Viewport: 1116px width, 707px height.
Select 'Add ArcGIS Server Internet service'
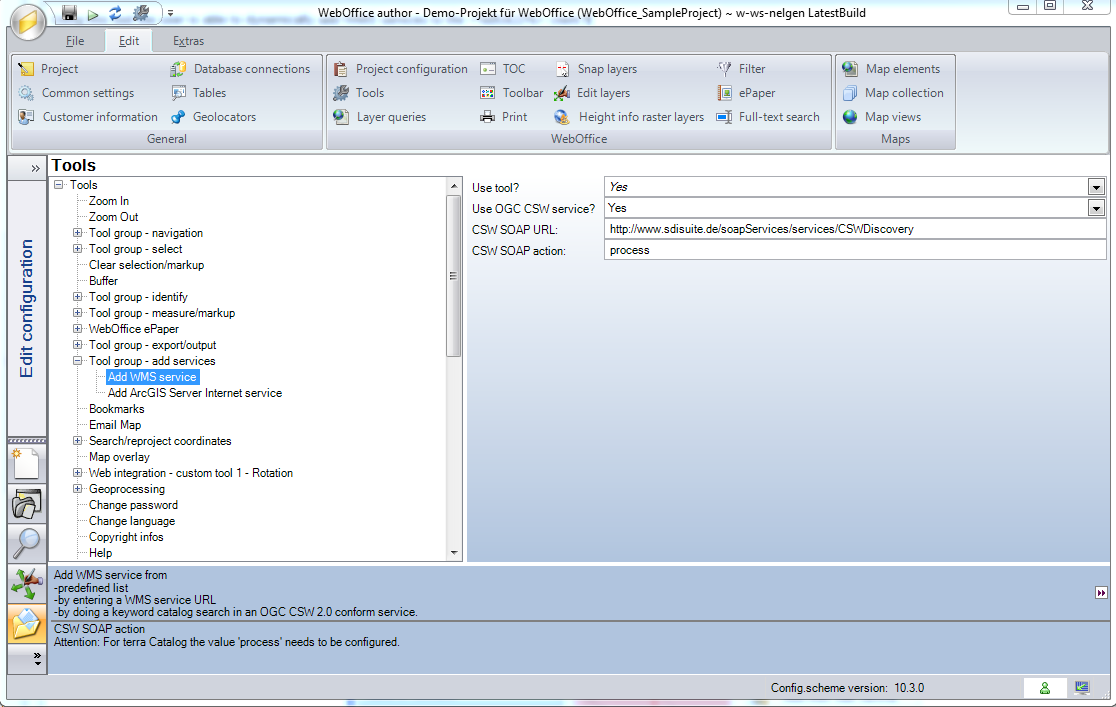pyautogui.click(x=194, y=392)
